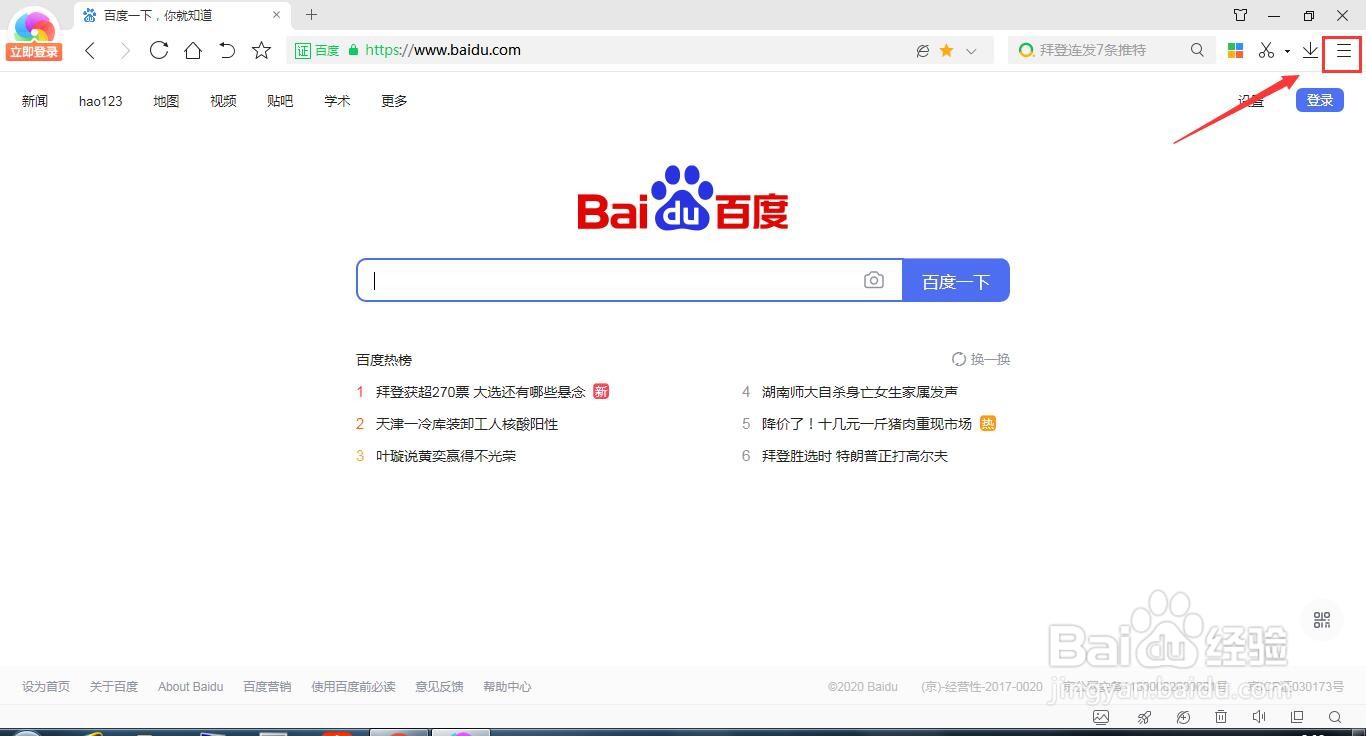
Task: Show the QR code floating button
Action: pyautogui.click(x=1322, y=620)
